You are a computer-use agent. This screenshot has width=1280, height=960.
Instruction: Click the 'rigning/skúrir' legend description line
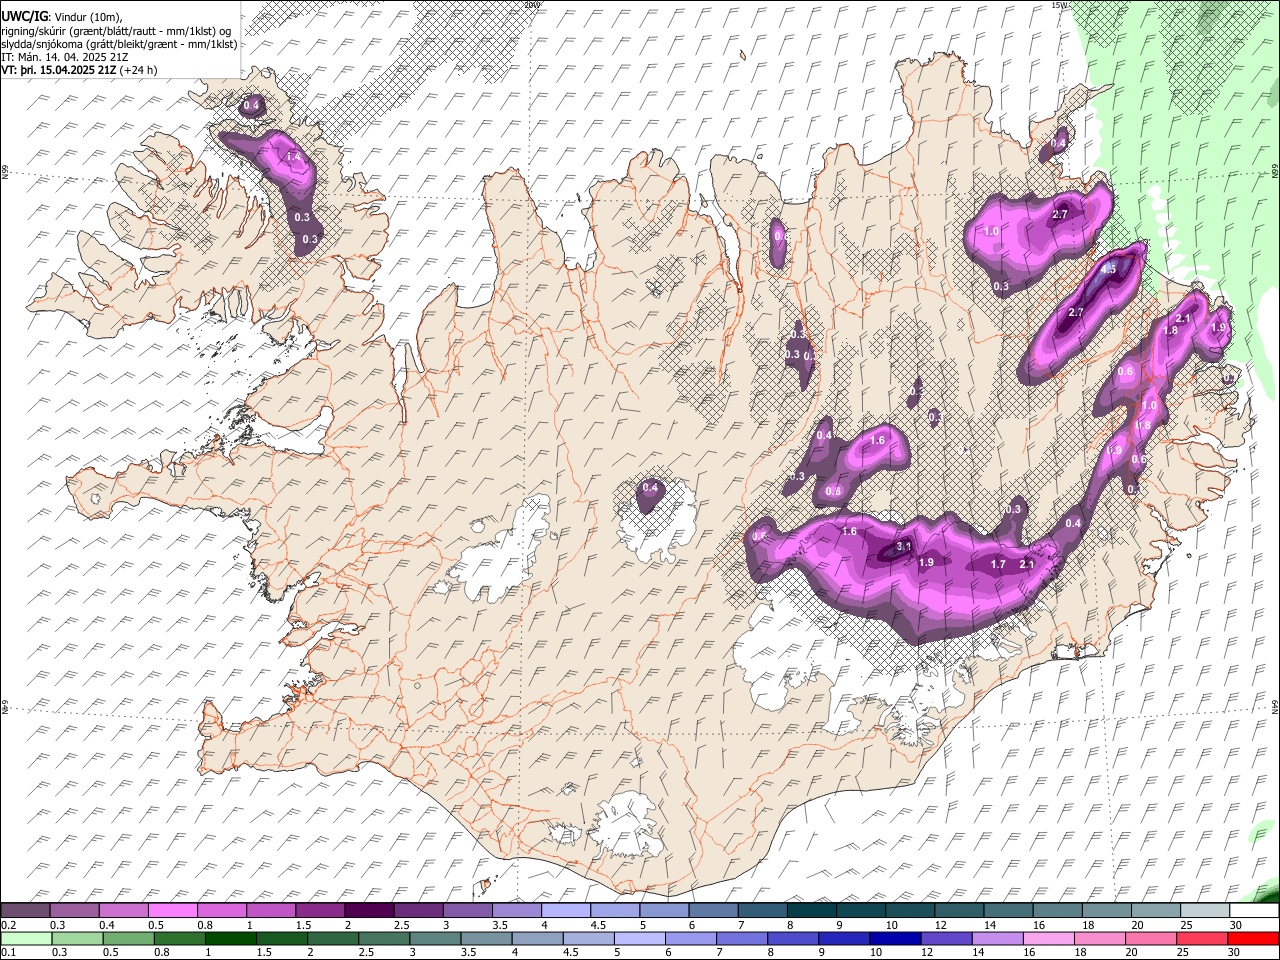pyautogui.click(x=115, y=30)
